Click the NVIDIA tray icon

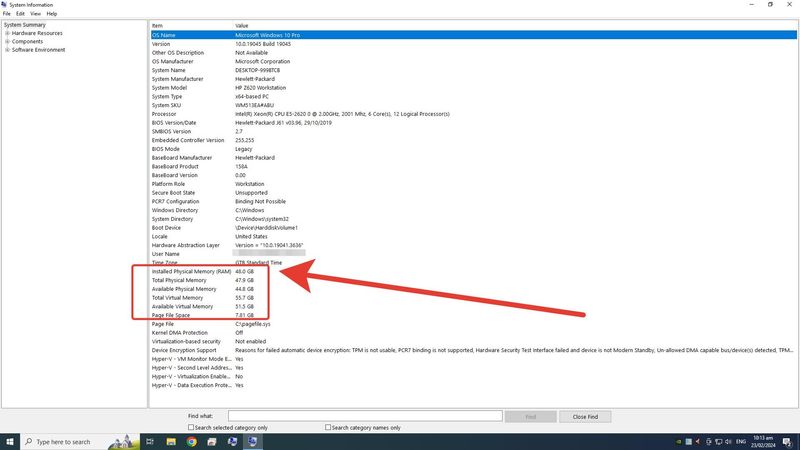tap(679, 442)
